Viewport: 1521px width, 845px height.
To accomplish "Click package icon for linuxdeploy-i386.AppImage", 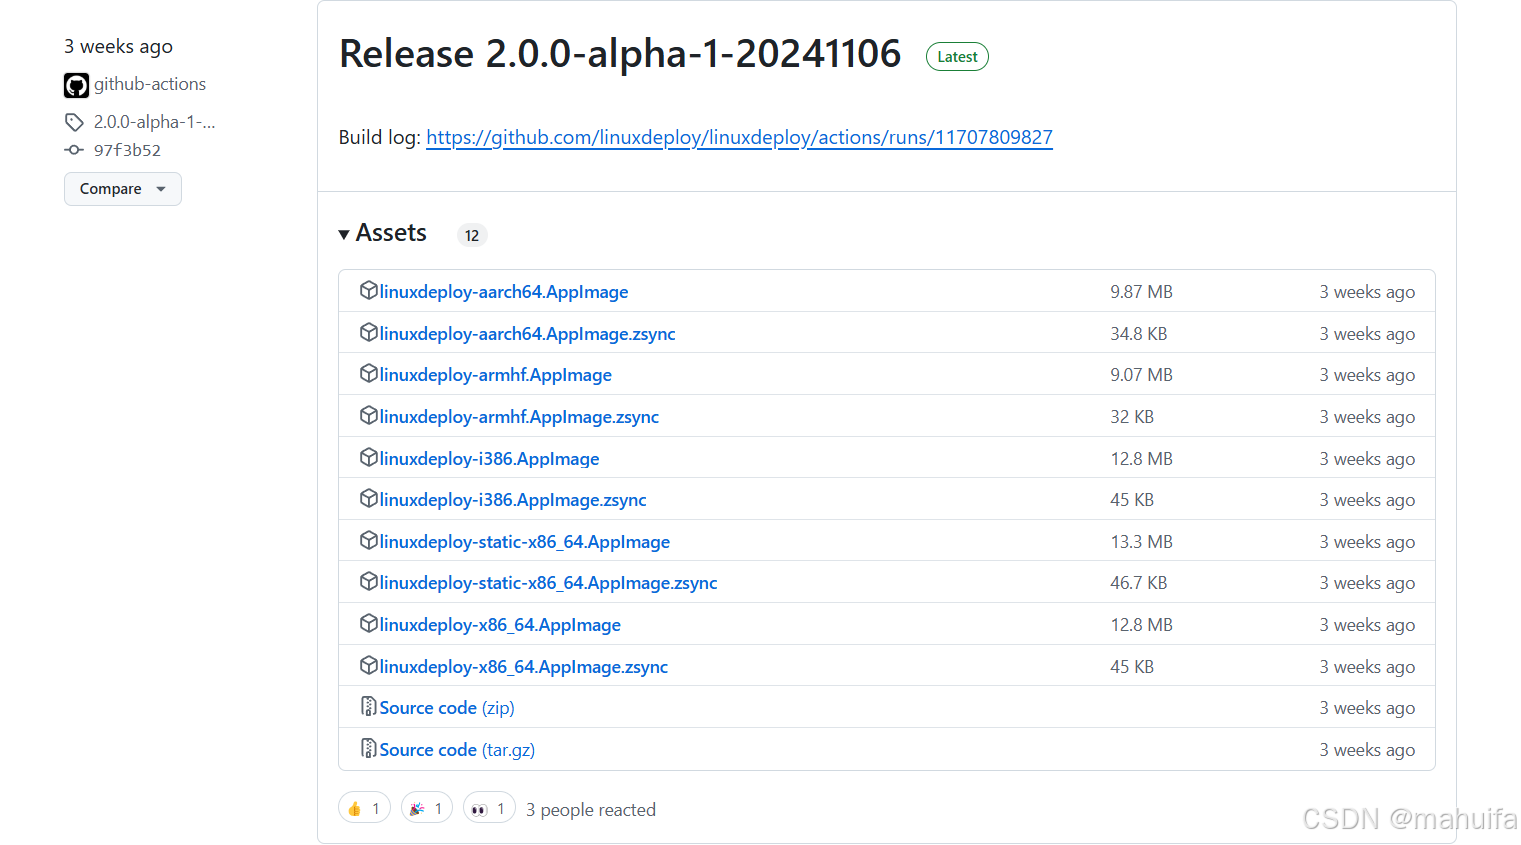I will 369,458.
